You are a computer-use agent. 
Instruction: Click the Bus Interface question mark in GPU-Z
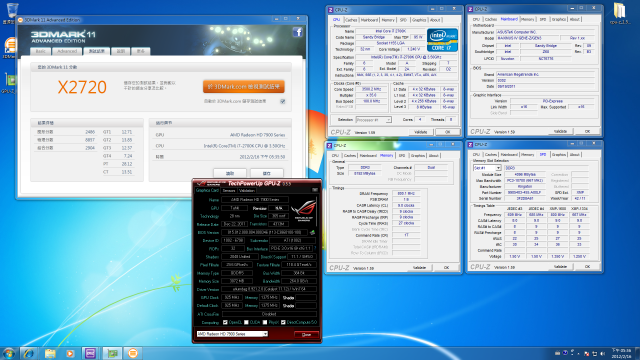tap(315, 248)
